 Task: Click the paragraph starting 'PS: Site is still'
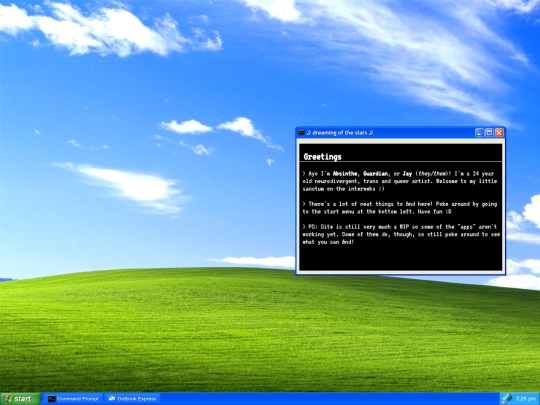coord(401,234)
